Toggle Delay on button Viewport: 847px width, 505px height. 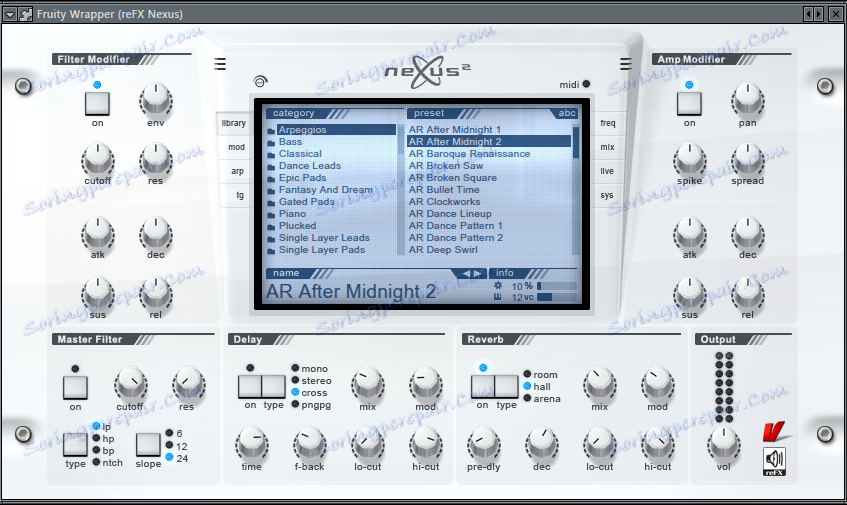tap(250, 386)
